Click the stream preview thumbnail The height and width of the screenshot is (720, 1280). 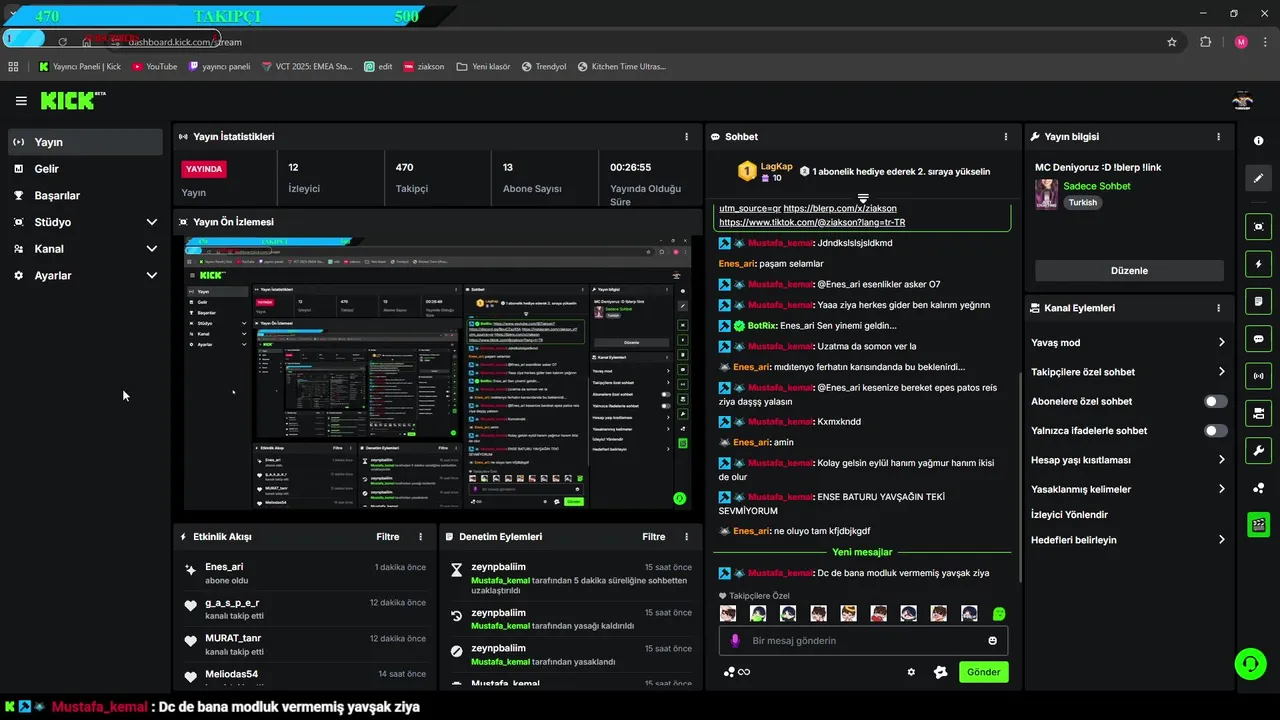438,373
